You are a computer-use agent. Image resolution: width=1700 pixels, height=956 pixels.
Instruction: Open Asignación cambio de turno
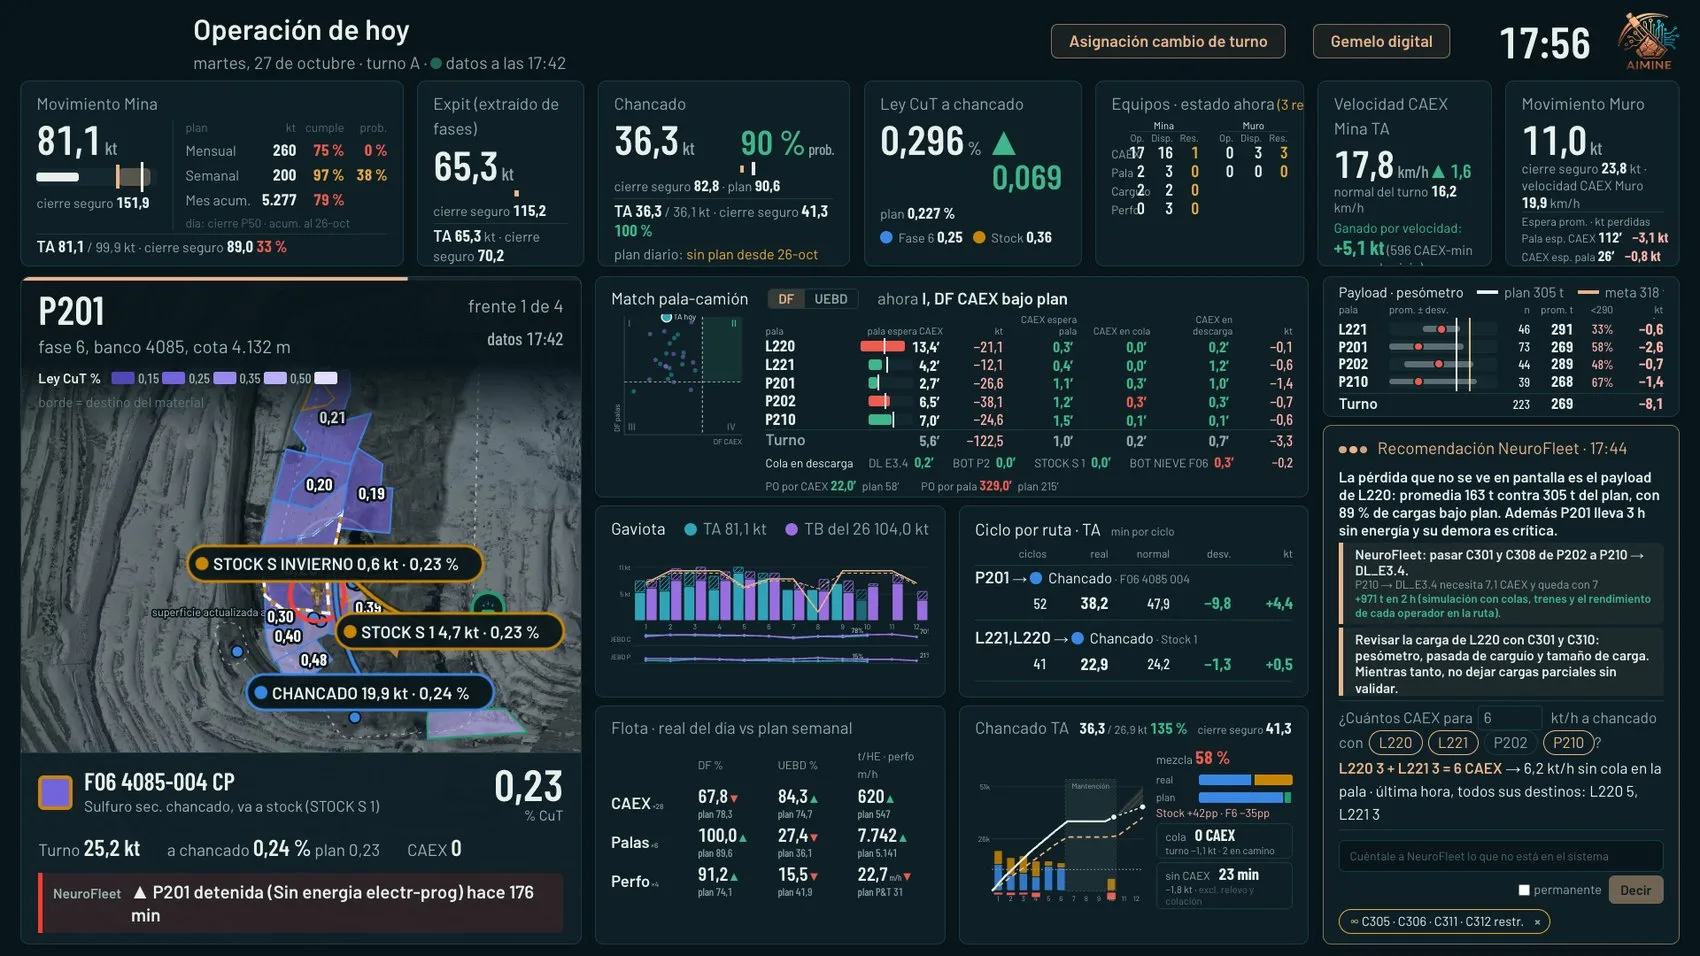(x=1168, y=41)
